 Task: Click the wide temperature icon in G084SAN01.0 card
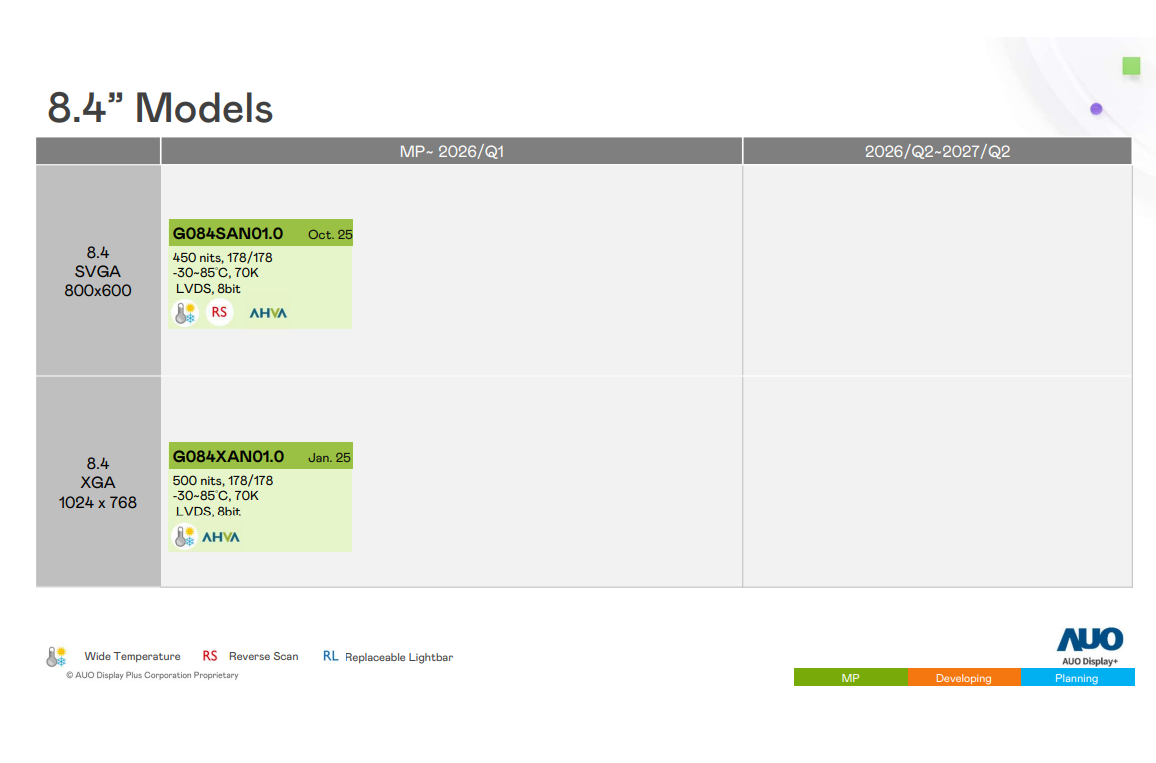pos(184,313)
